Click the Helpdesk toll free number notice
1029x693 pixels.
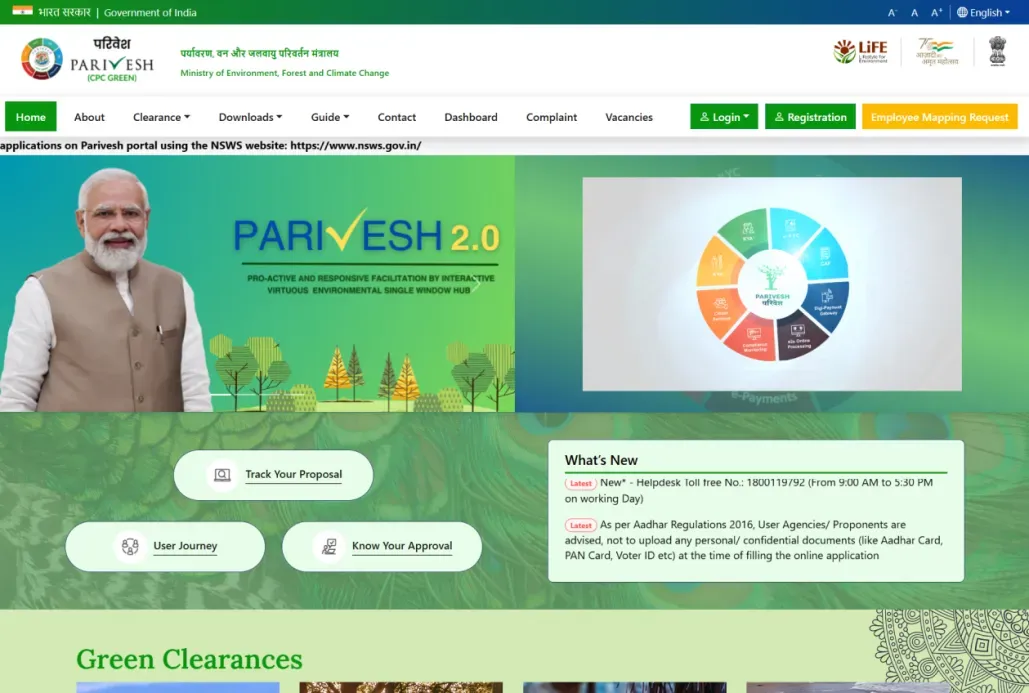pyautogui.click(x=749, y=490)
